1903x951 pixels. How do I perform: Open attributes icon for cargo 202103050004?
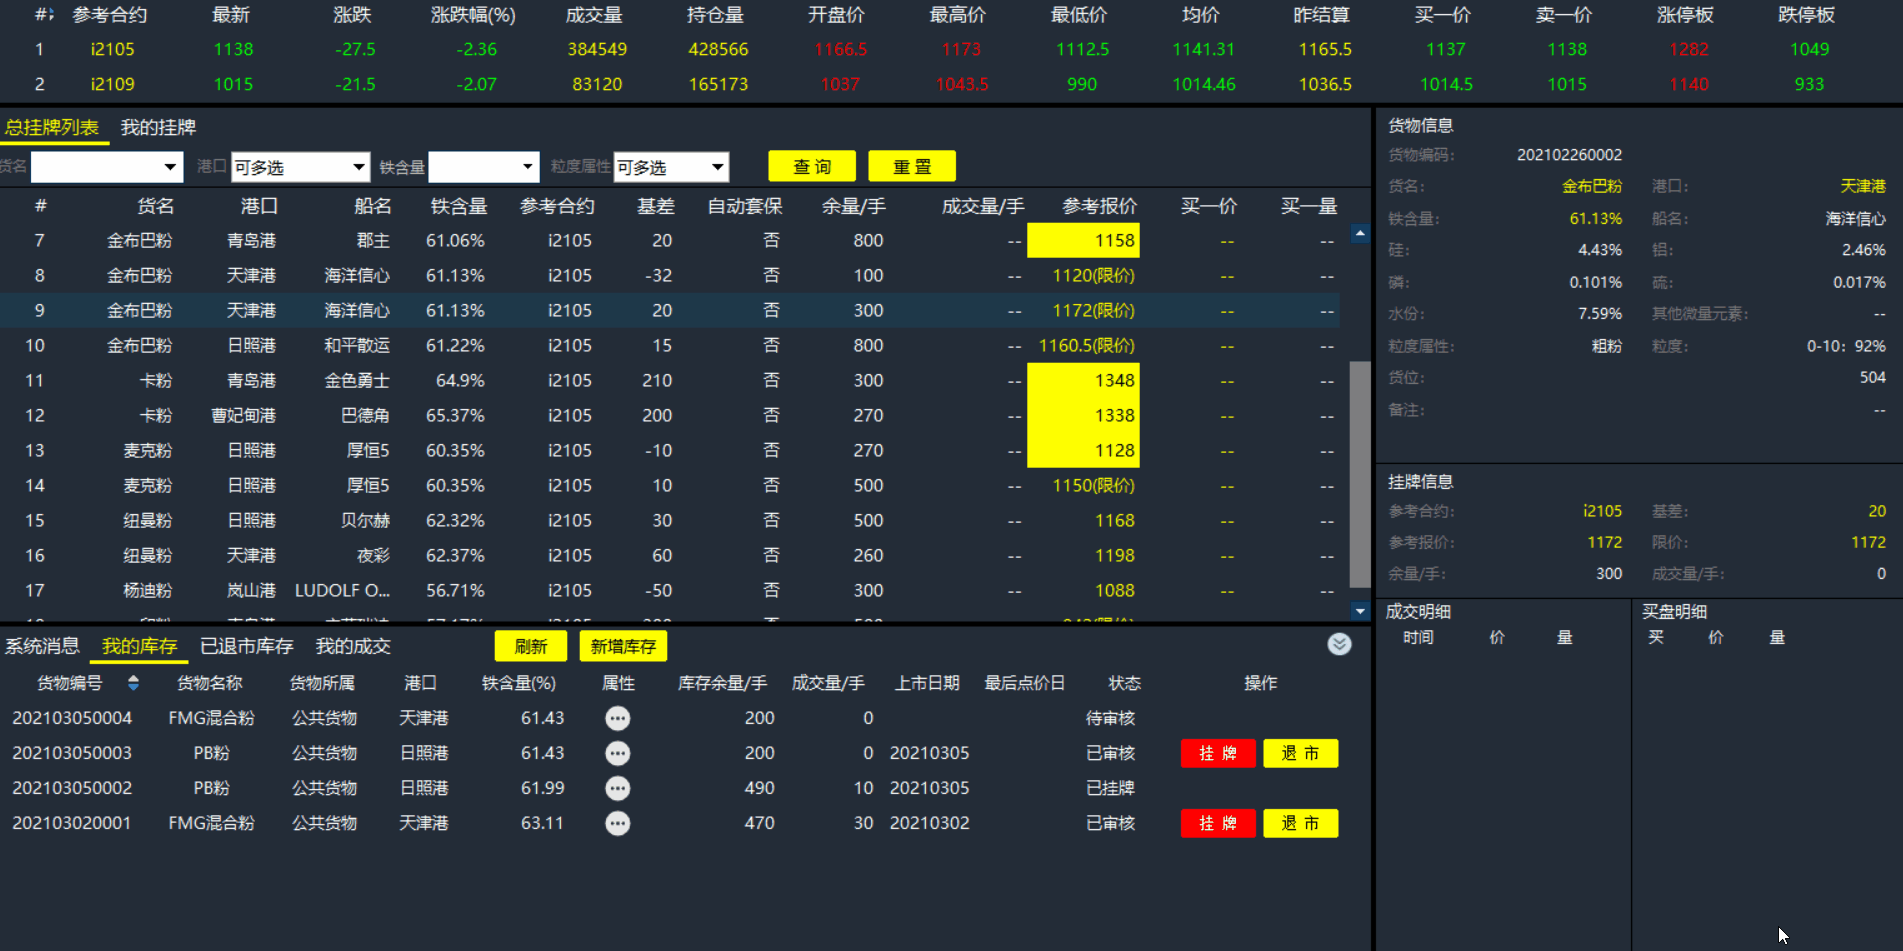(x=618, y=718)
